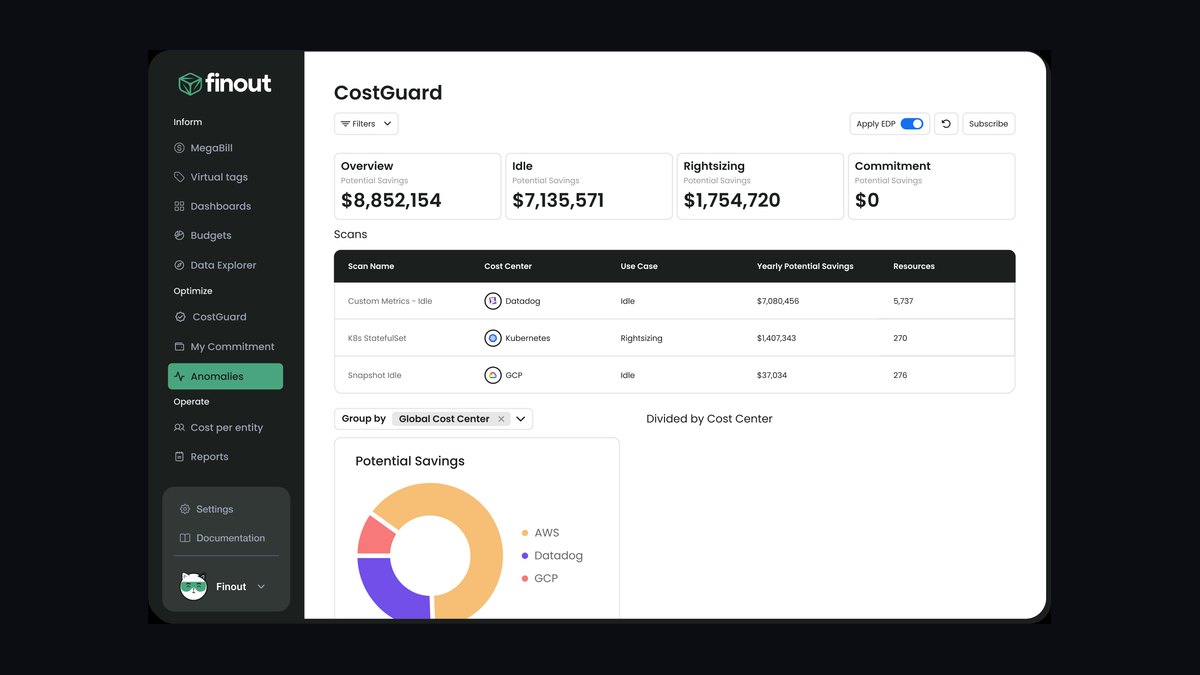This screenshot has height=675, width=1200.
Task: Remove the Global Cost Center chip via x
Action: pos(501,419)
